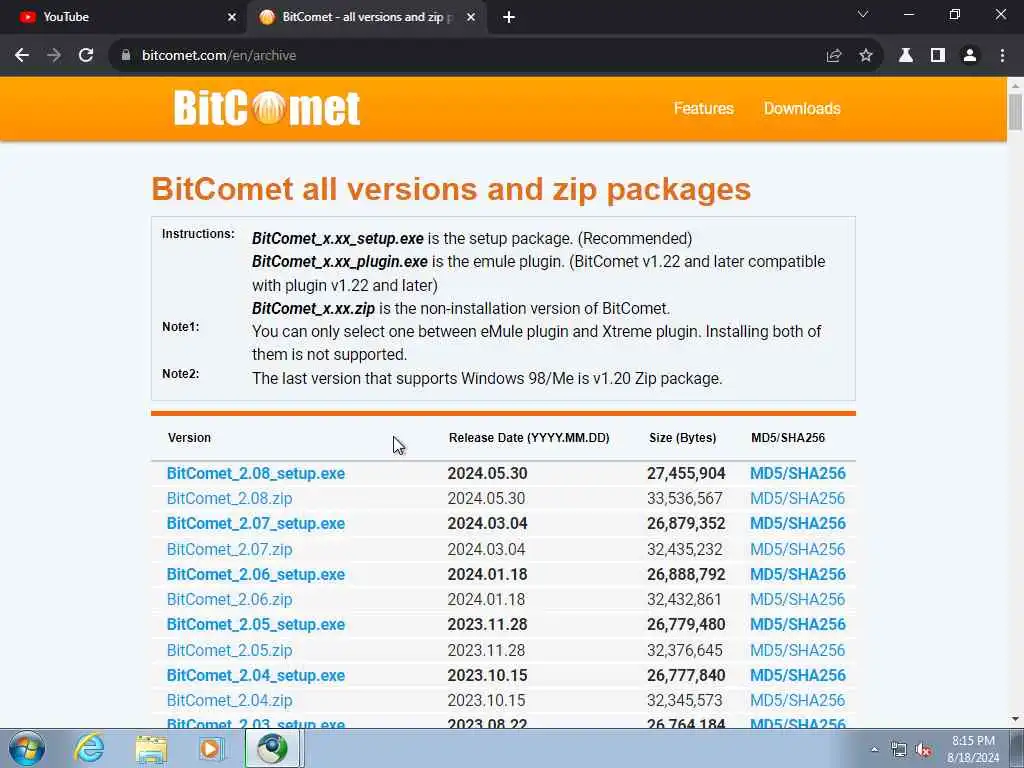Screen dimensions: 1024x768
Task: Open Chrome Labs flask icon
Action: click(x=906, y=56)
